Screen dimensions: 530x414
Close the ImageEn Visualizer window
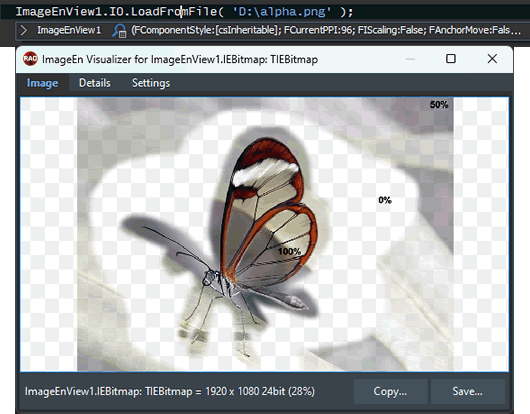pos(492,59)
